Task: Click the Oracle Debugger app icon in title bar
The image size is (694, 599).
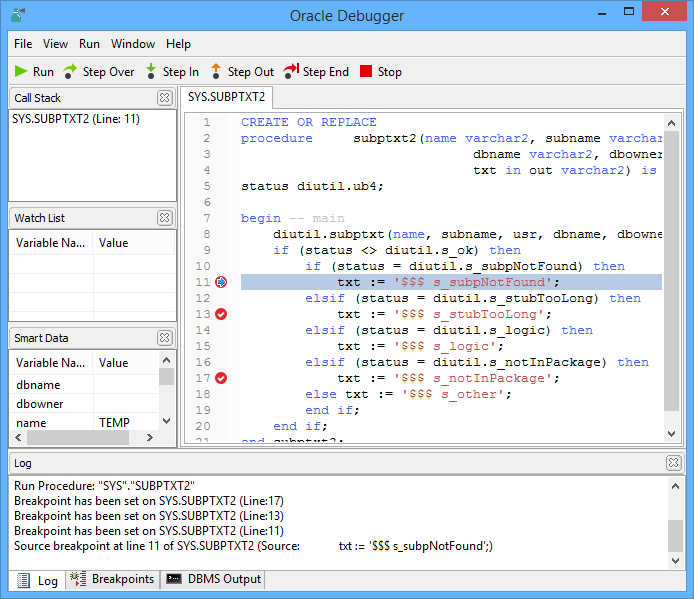Action: click(x=18, y=15)
